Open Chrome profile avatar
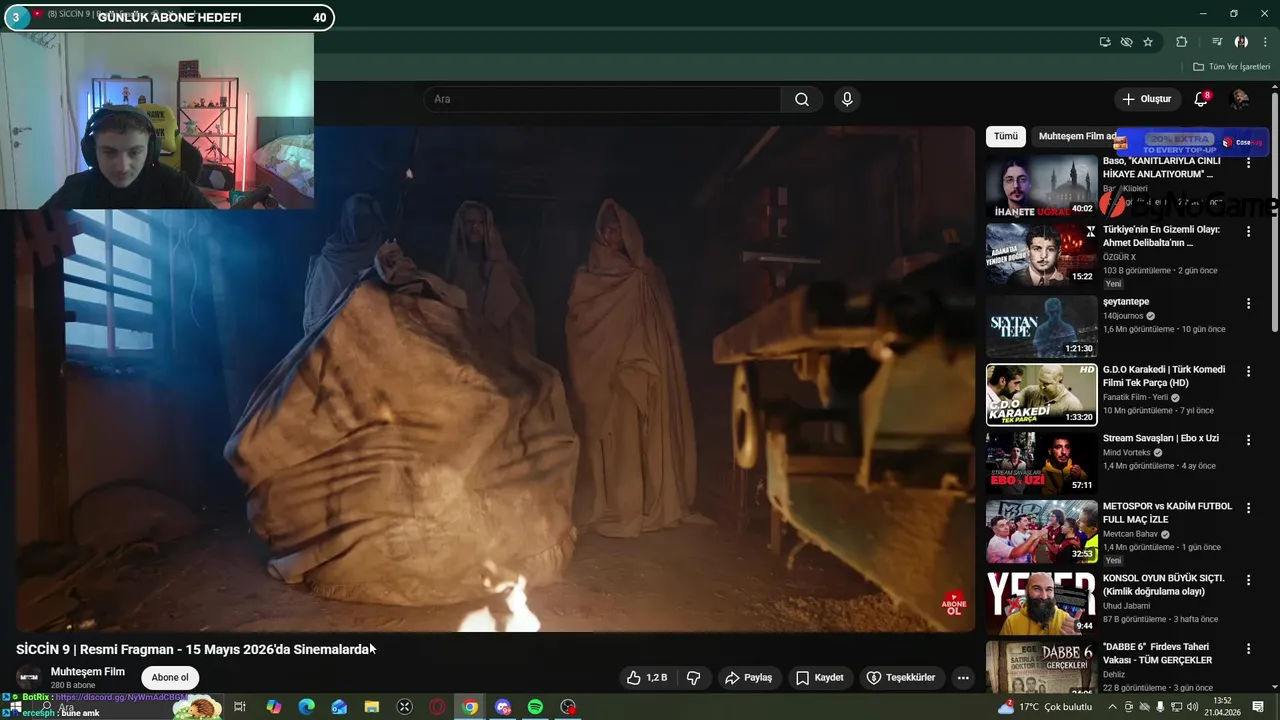This screenshot has width=1280, height=720. (1241, 42)
